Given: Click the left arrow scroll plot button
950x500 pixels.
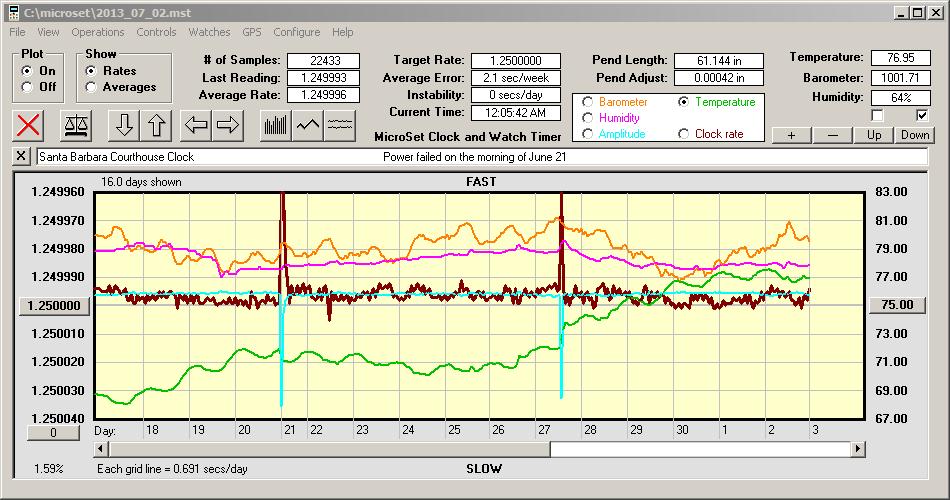Looking at the screenshot, I should (196, 125).
